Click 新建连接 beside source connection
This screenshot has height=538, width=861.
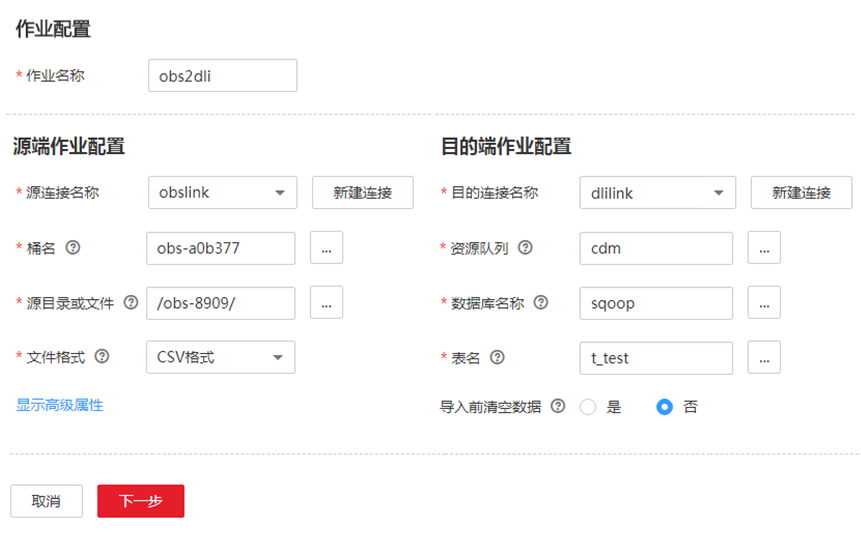pos(362,192)
